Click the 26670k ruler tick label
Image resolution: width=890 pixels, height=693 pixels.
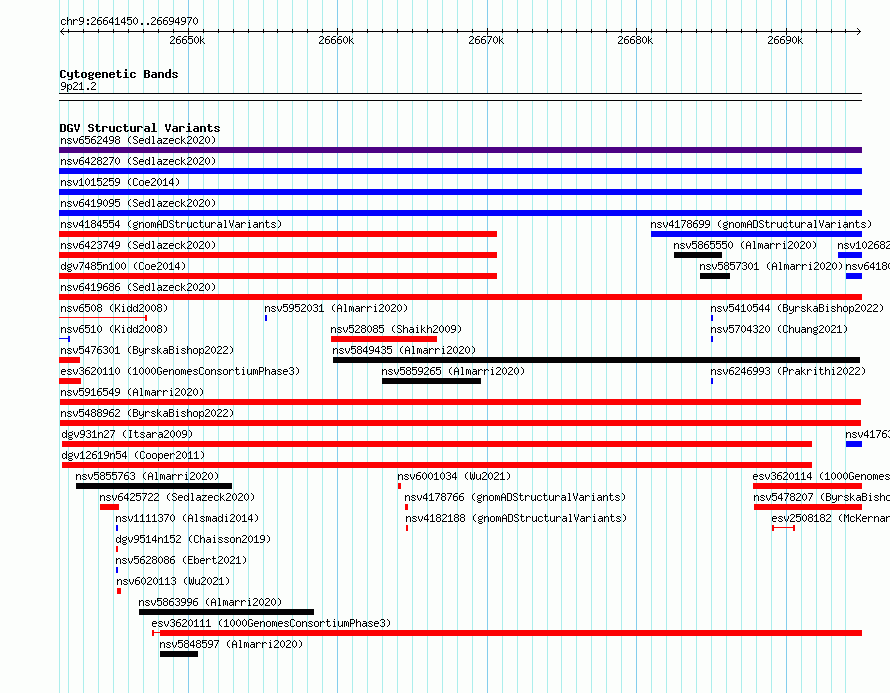coord(486,40)
